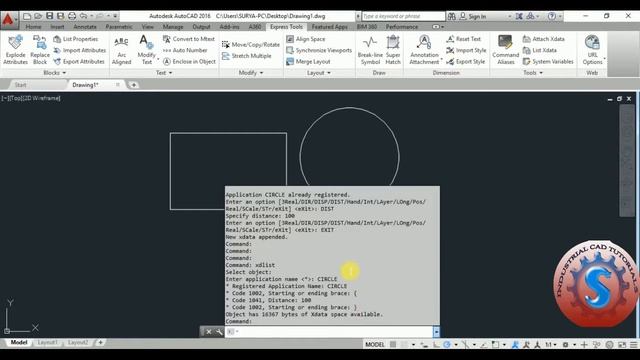Click MODEL space button in status bar

click(375, 344)
